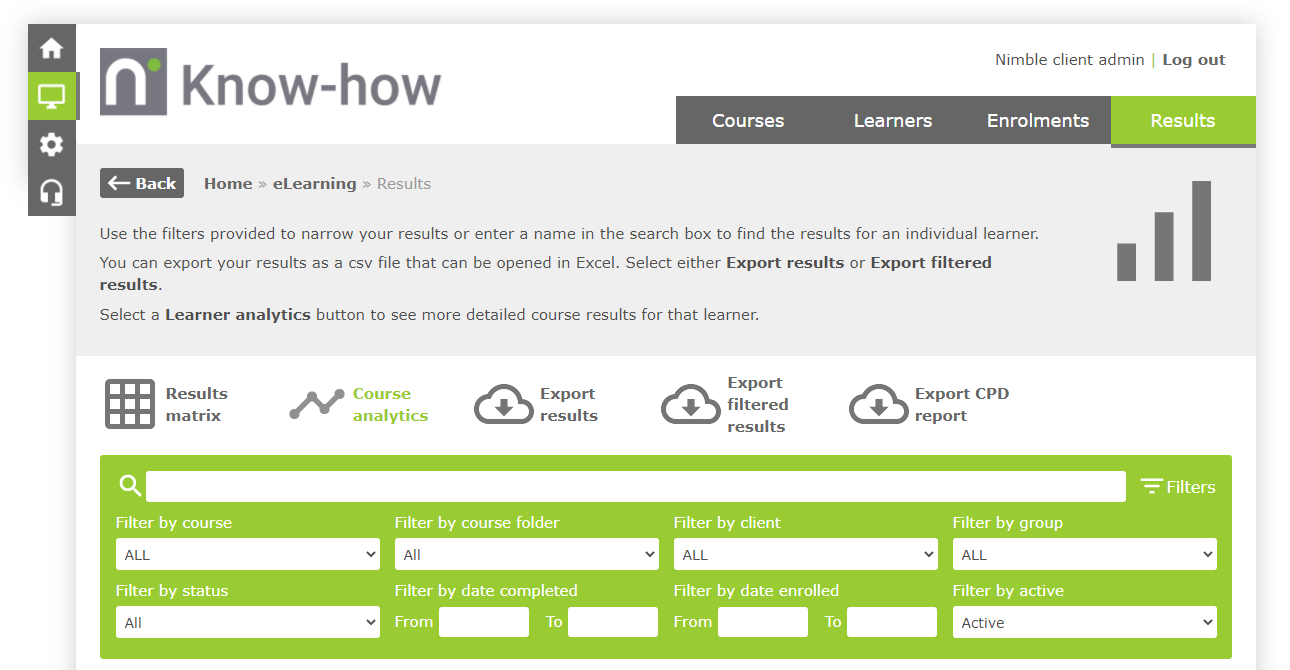Switch to the Courses tab

[x=748, y=121]
